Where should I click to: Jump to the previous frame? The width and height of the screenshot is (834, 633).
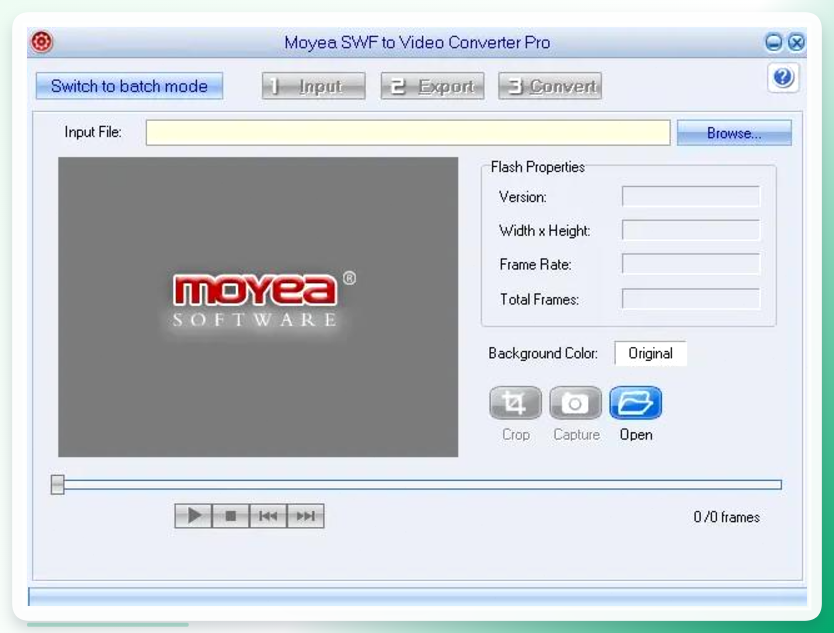pos(268,515)
